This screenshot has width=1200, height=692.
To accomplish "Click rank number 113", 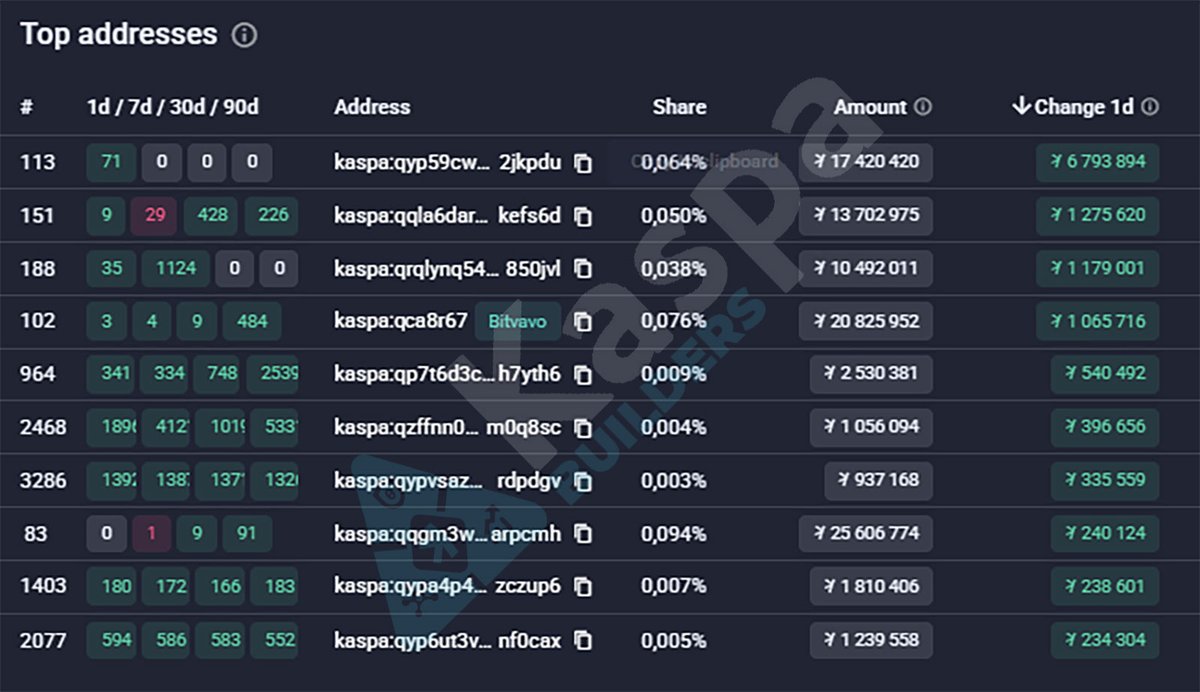I will [37, 162].
